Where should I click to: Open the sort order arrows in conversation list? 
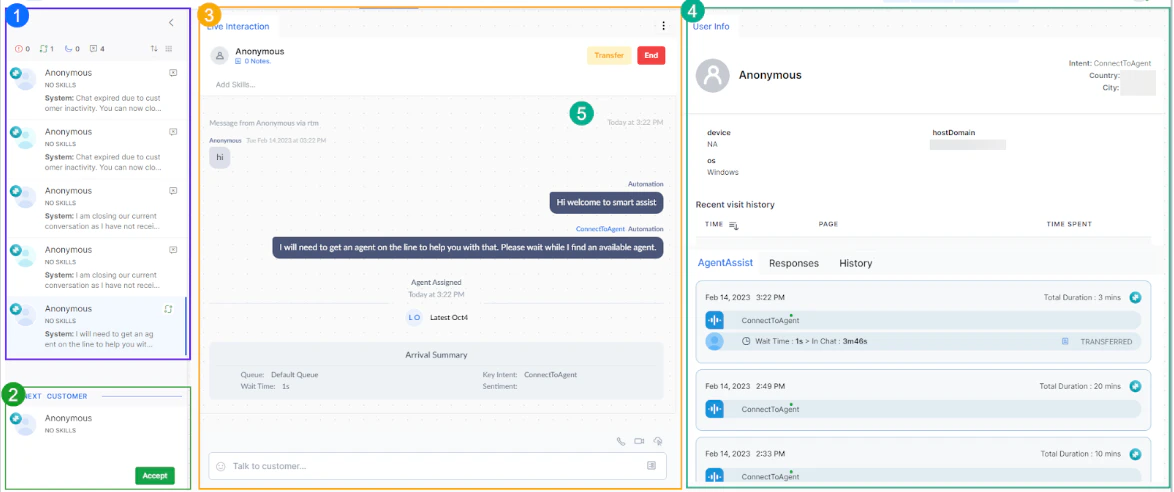pyautogui.click(x=154, y=49)
